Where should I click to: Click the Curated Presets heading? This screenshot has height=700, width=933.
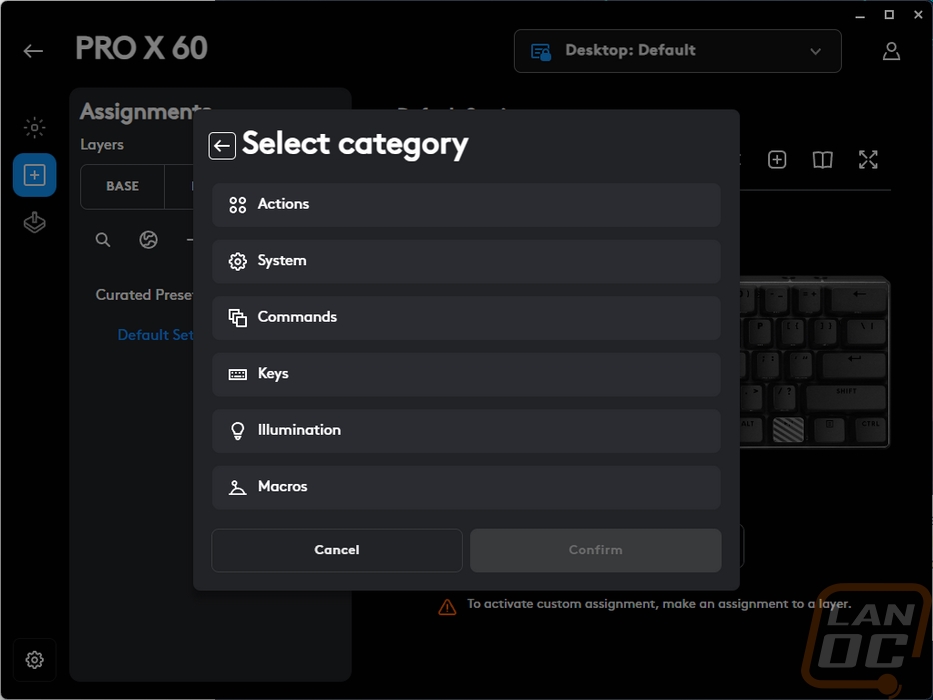[145, 295]
